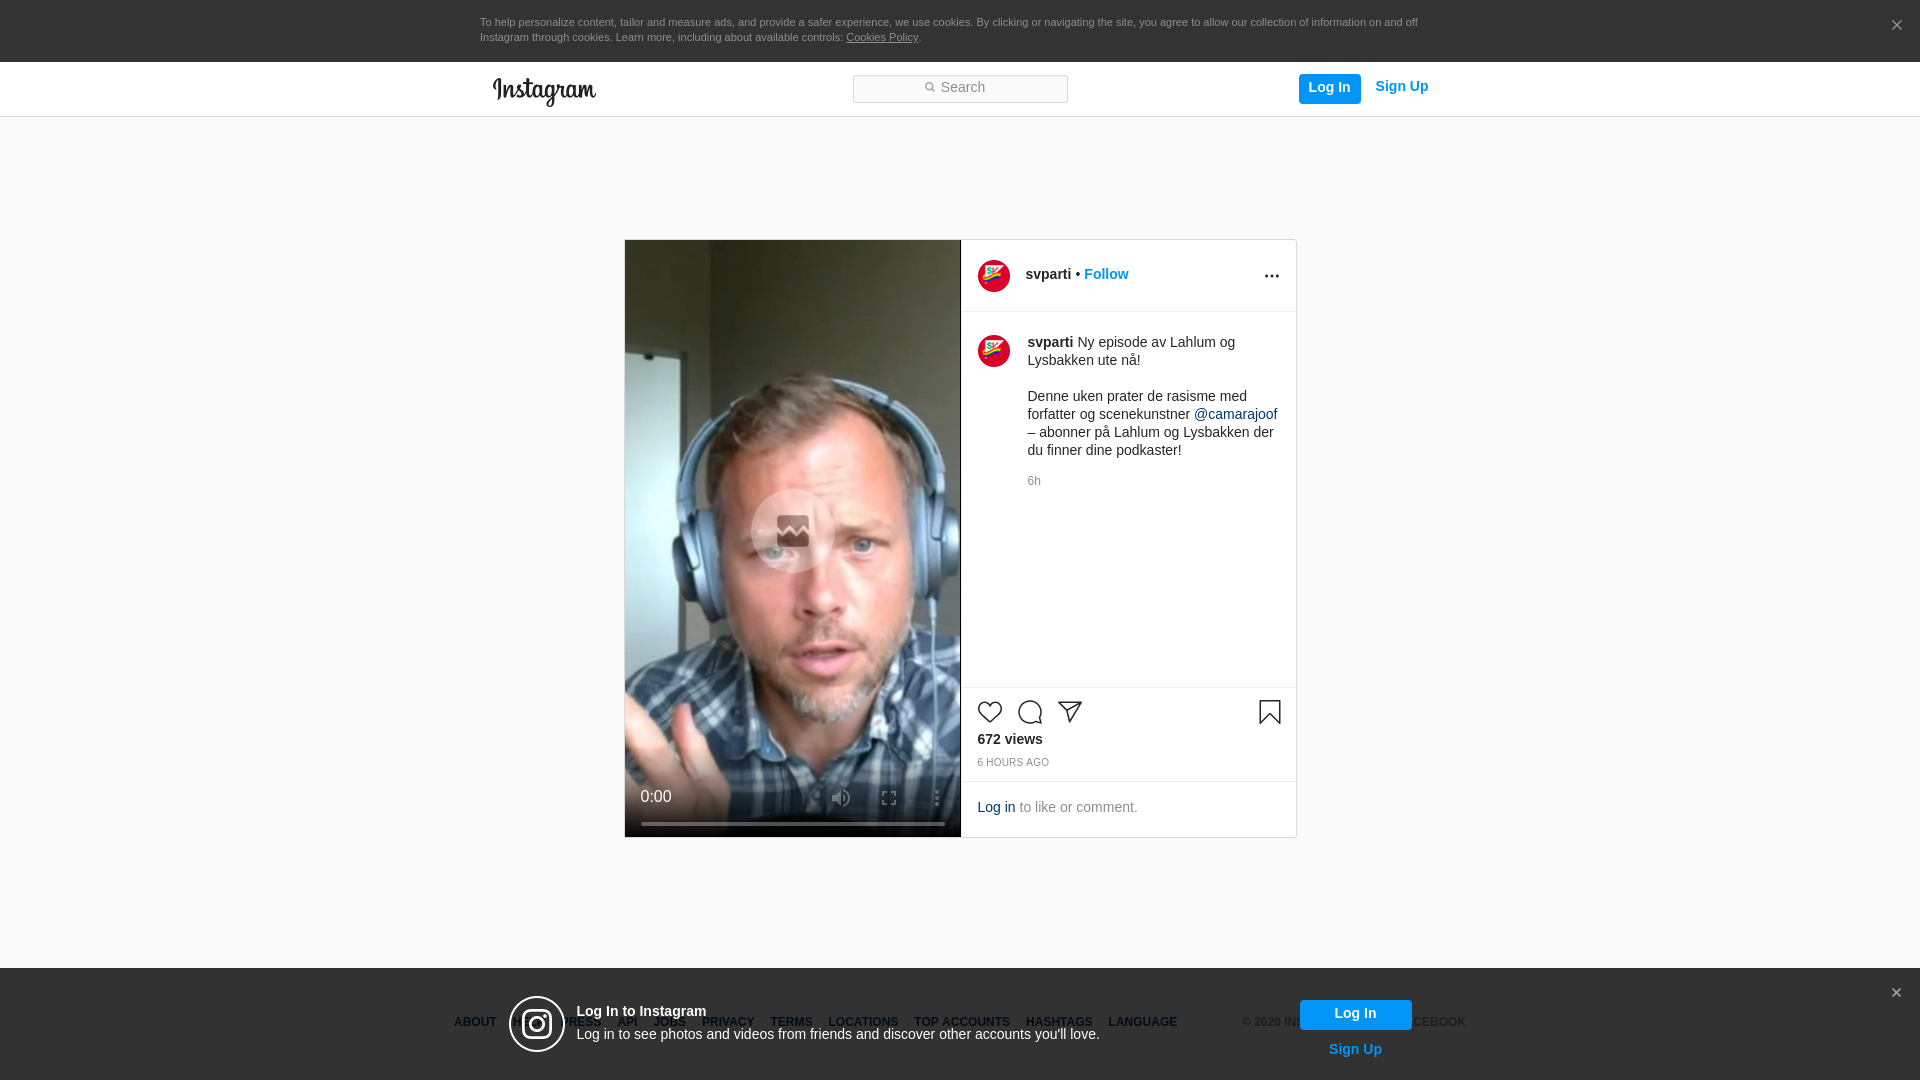Image resolution: width=1920 pixels, height=1080 pixels.
Task: Click the Search input field
Action: click(x=960, y=88)
